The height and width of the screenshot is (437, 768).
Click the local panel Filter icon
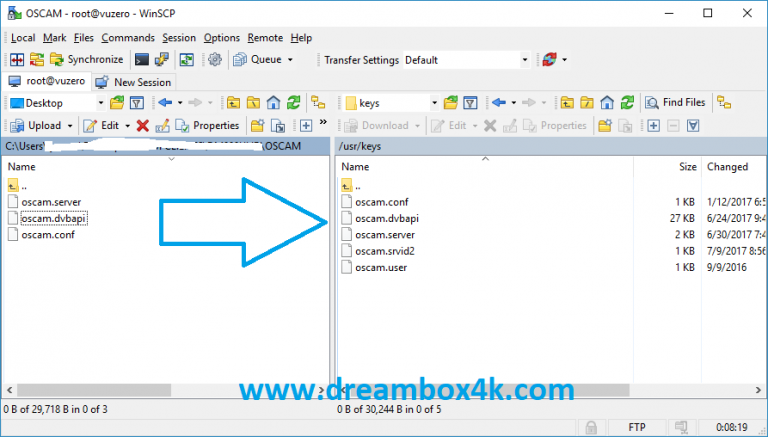(137, 103)
